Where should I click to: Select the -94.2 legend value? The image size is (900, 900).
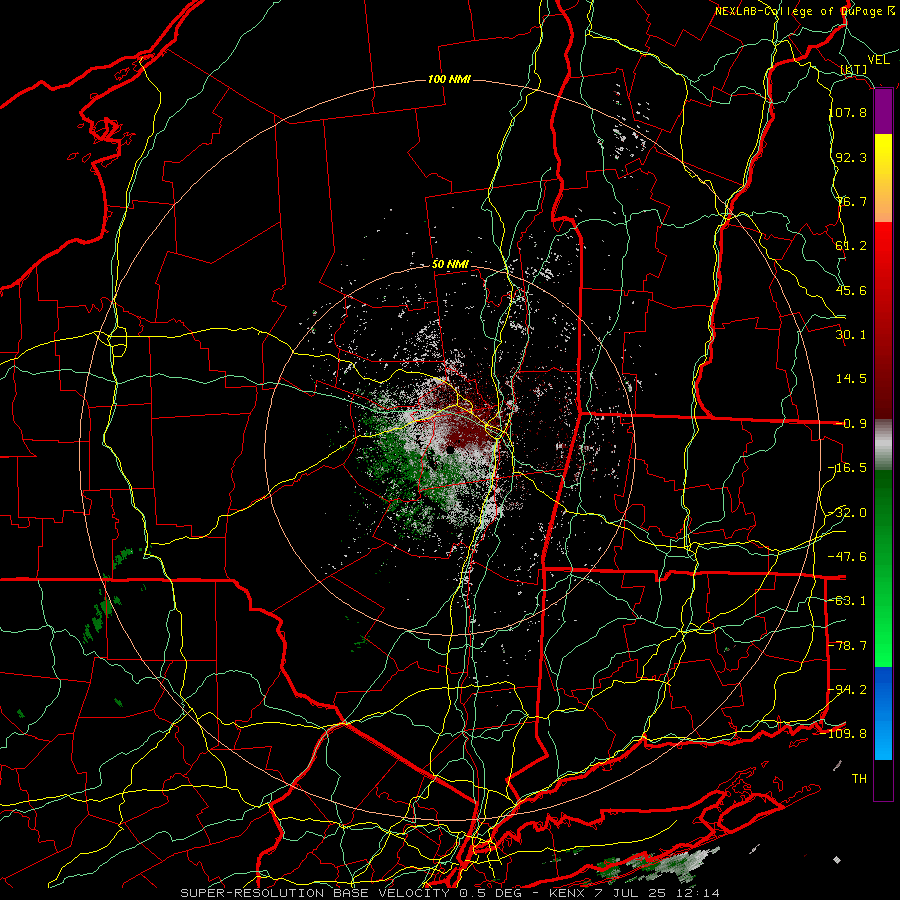[848, 689]
